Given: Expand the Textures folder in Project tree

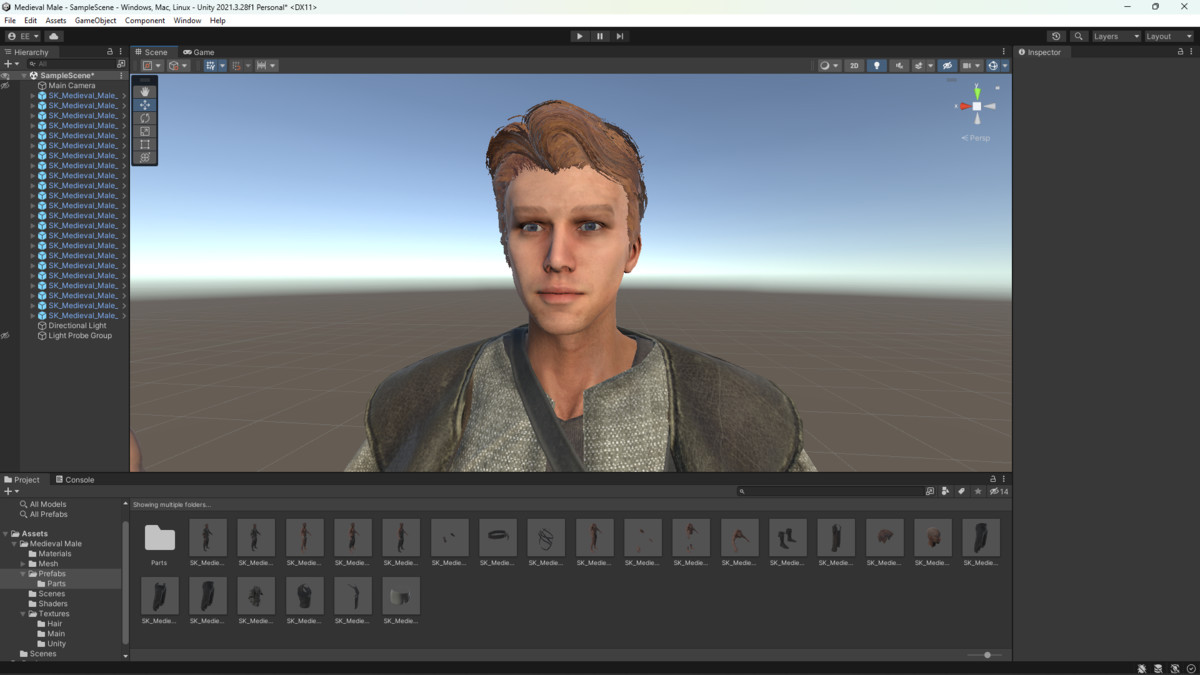Looking at the screenshot, I should click(23, 614).
